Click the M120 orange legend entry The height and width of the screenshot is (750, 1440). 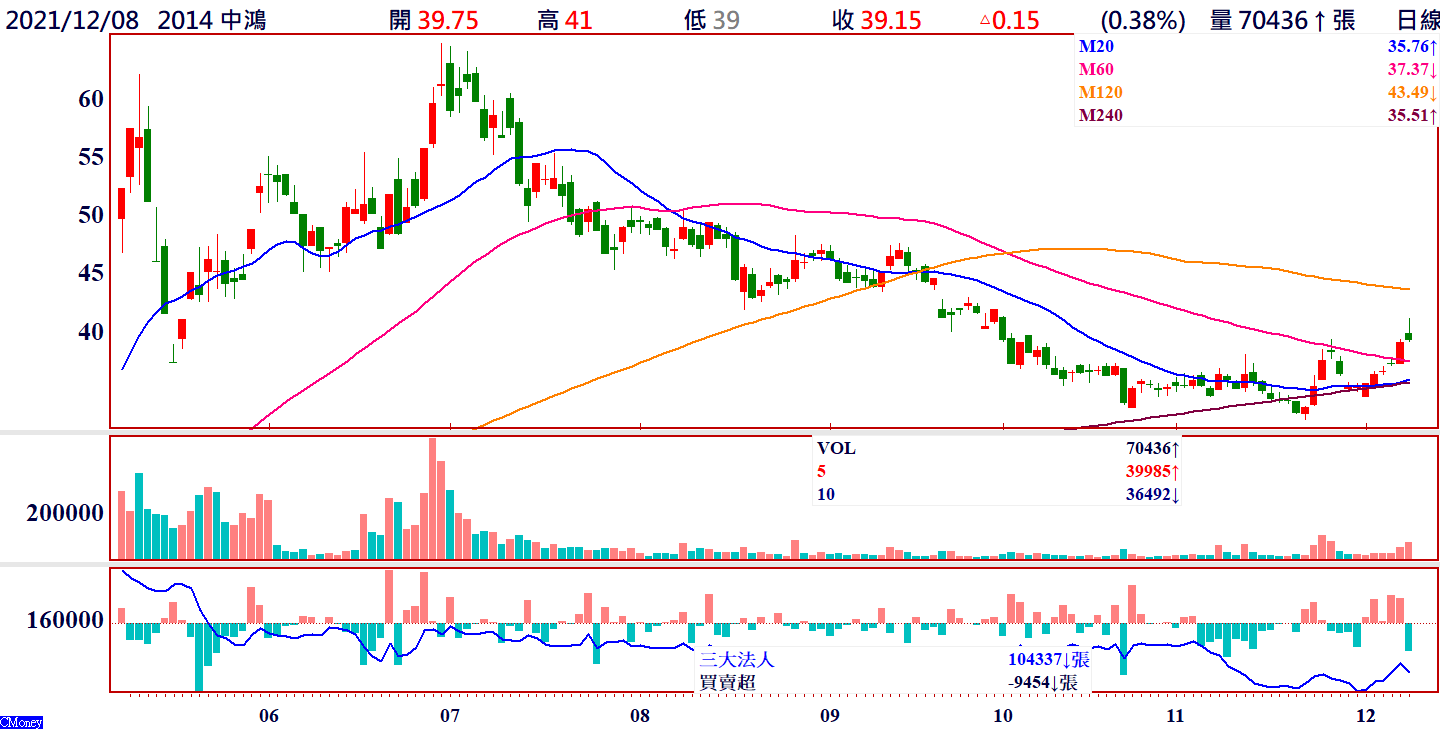point(1101,92)
